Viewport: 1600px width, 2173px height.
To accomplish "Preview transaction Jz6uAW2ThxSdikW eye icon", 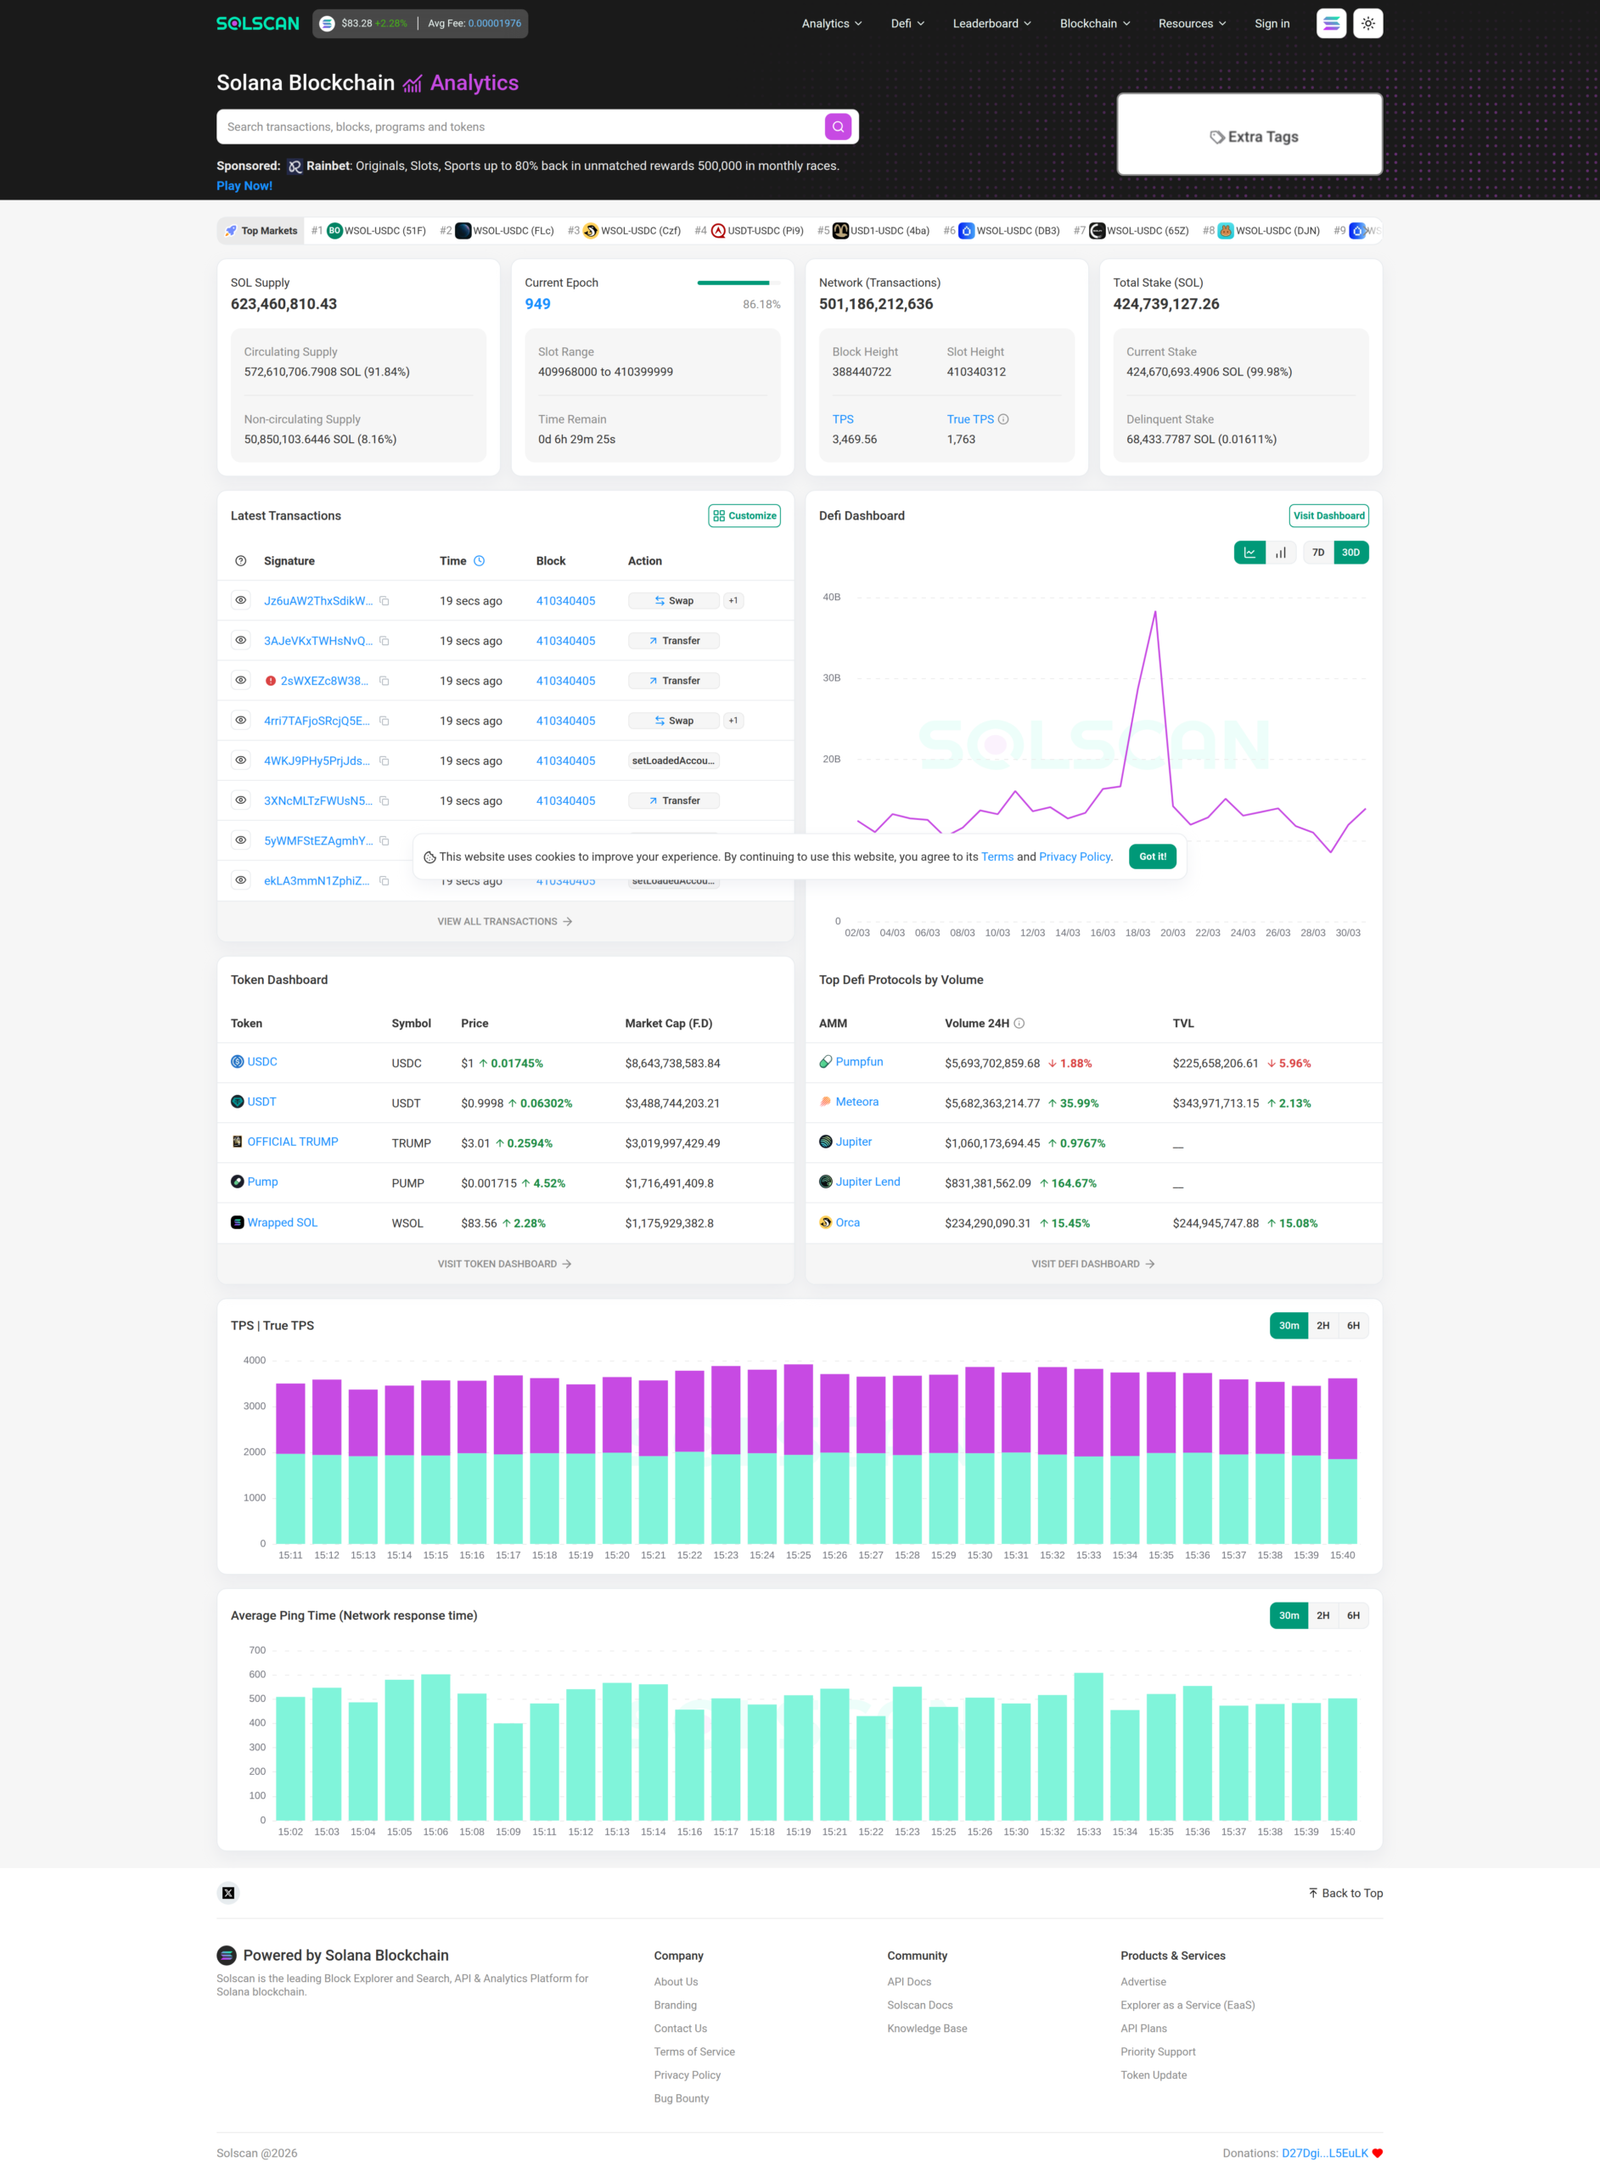I will coord(241,600).
